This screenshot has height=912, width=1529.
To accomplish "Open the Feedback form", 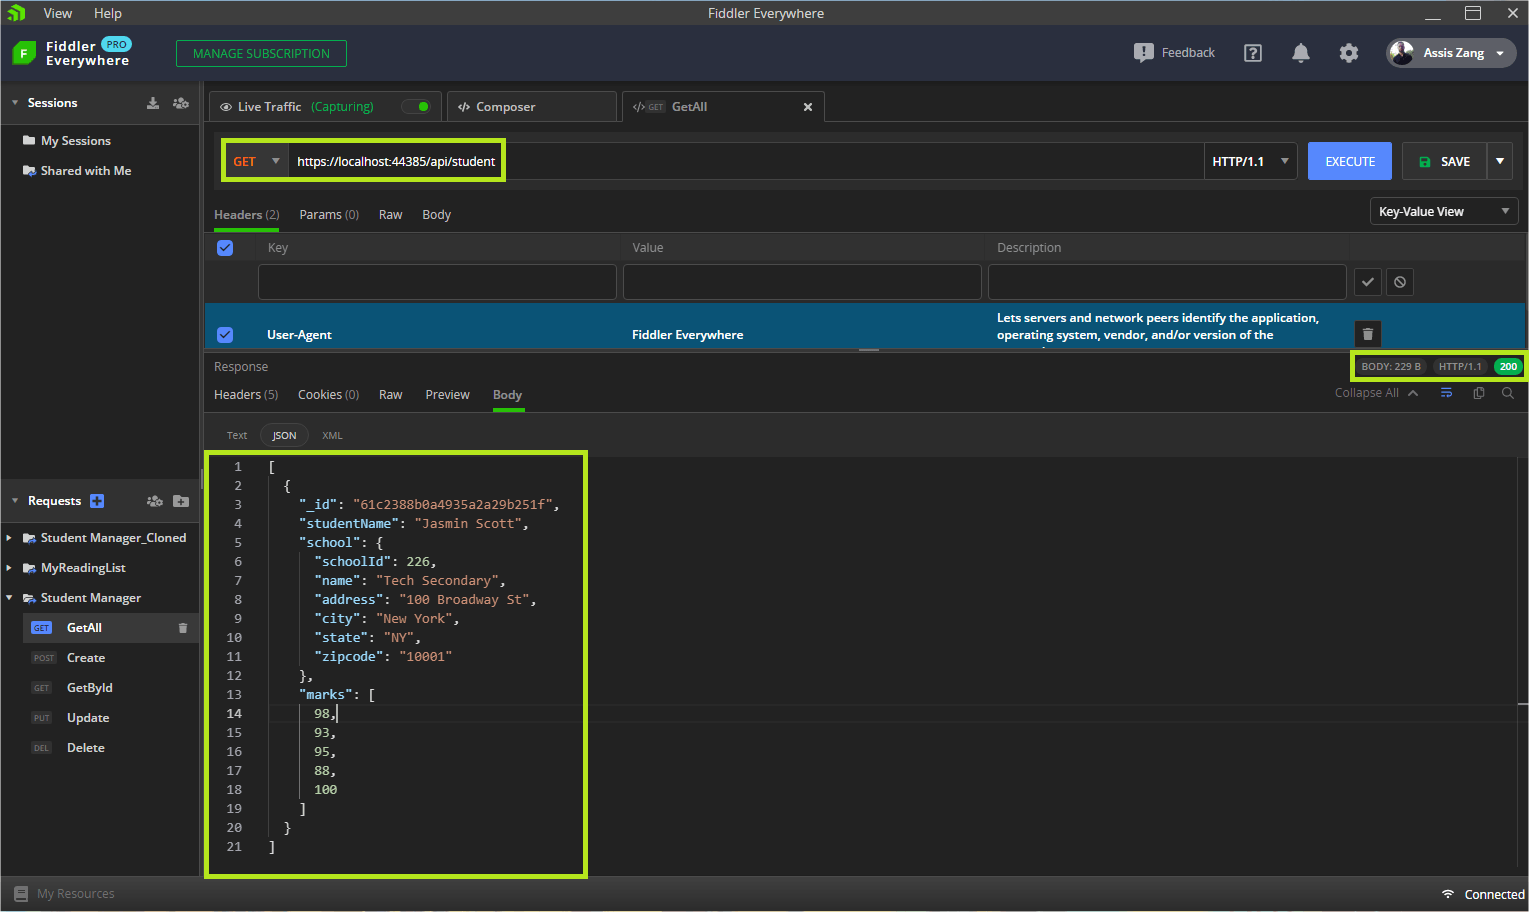I will pyautogui.click(x=1174, y=53).
